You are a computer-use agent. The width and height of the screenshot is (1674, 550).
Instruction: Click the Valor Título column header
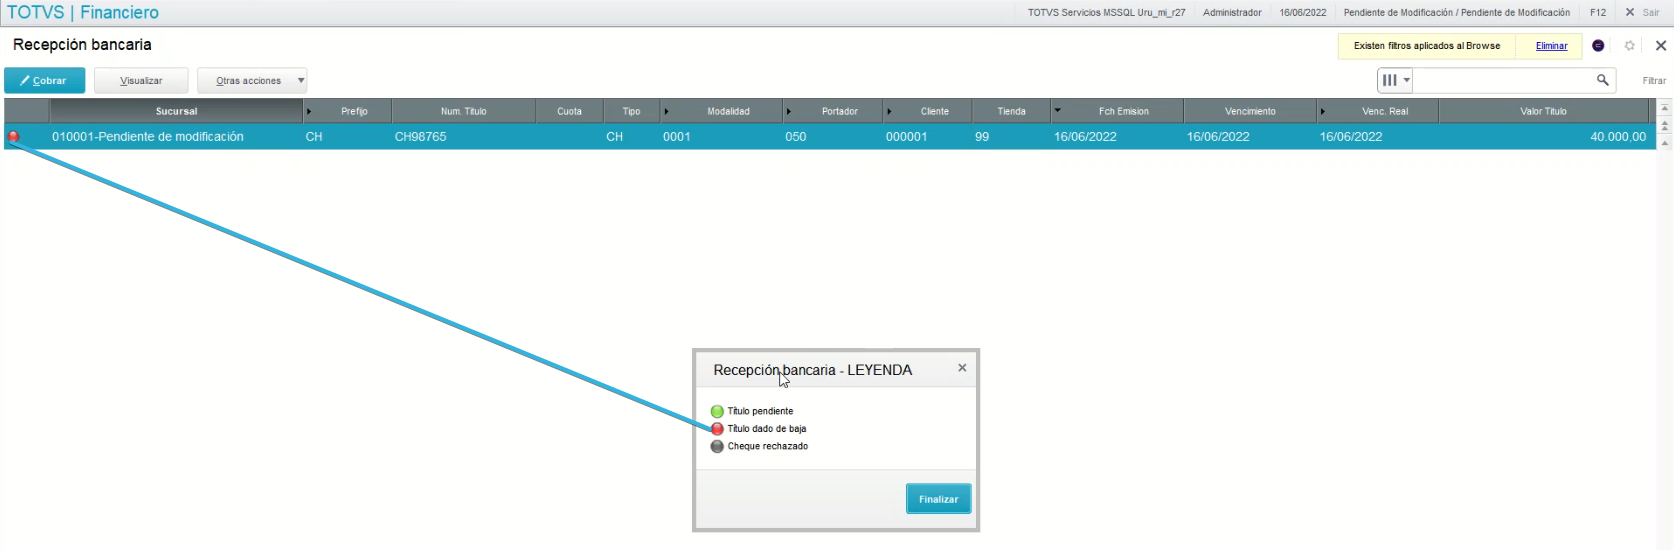tap(1543, 111)
